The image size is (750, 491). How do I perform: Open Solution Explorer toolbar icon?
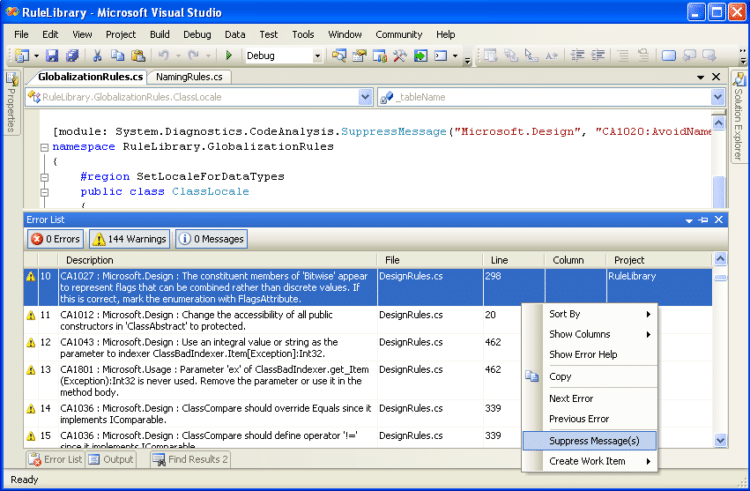coord(339,56)
